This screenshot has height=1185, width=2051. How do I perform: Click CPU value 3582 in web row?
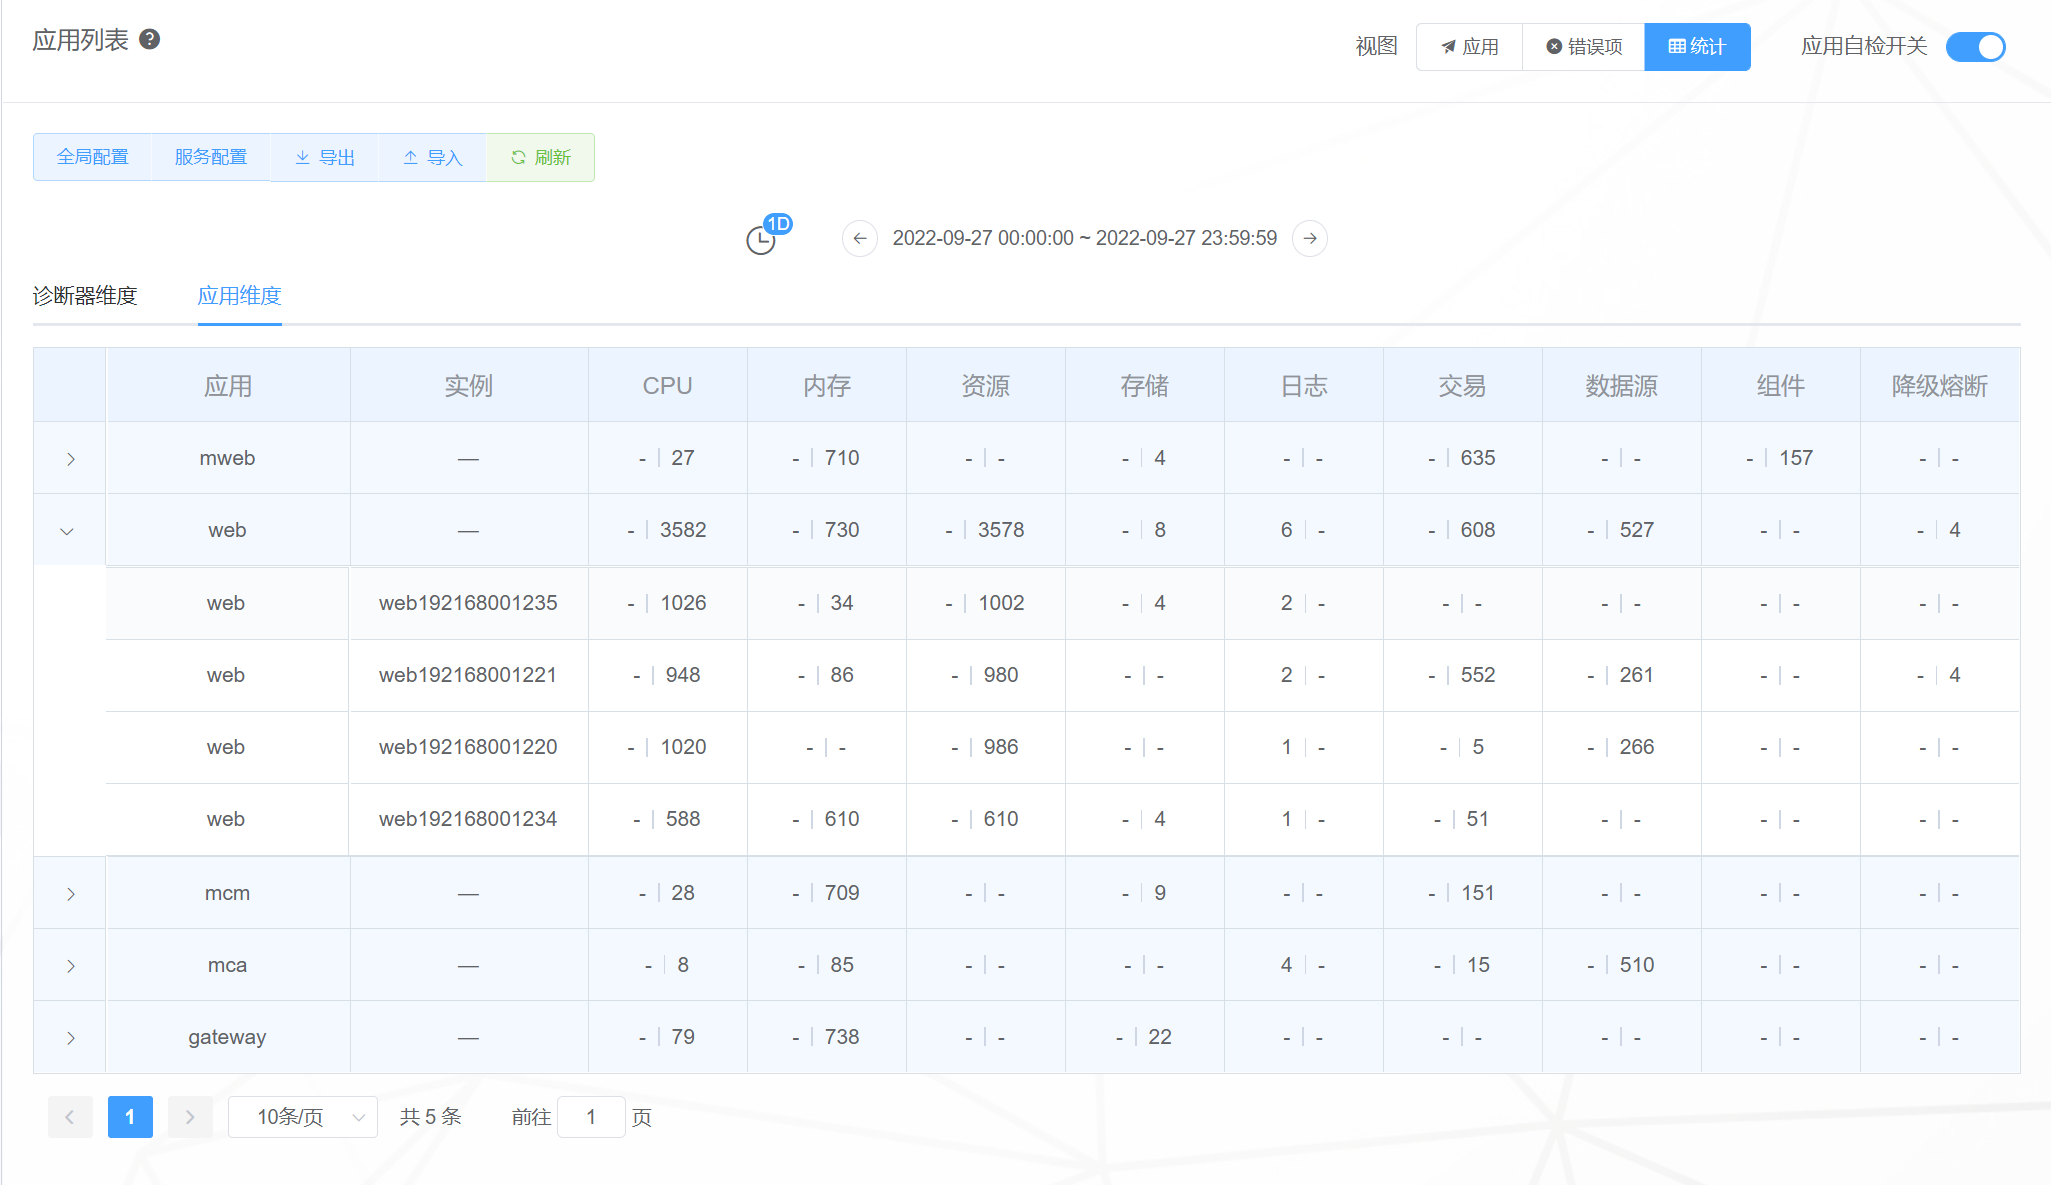click(x=683, y=530)
